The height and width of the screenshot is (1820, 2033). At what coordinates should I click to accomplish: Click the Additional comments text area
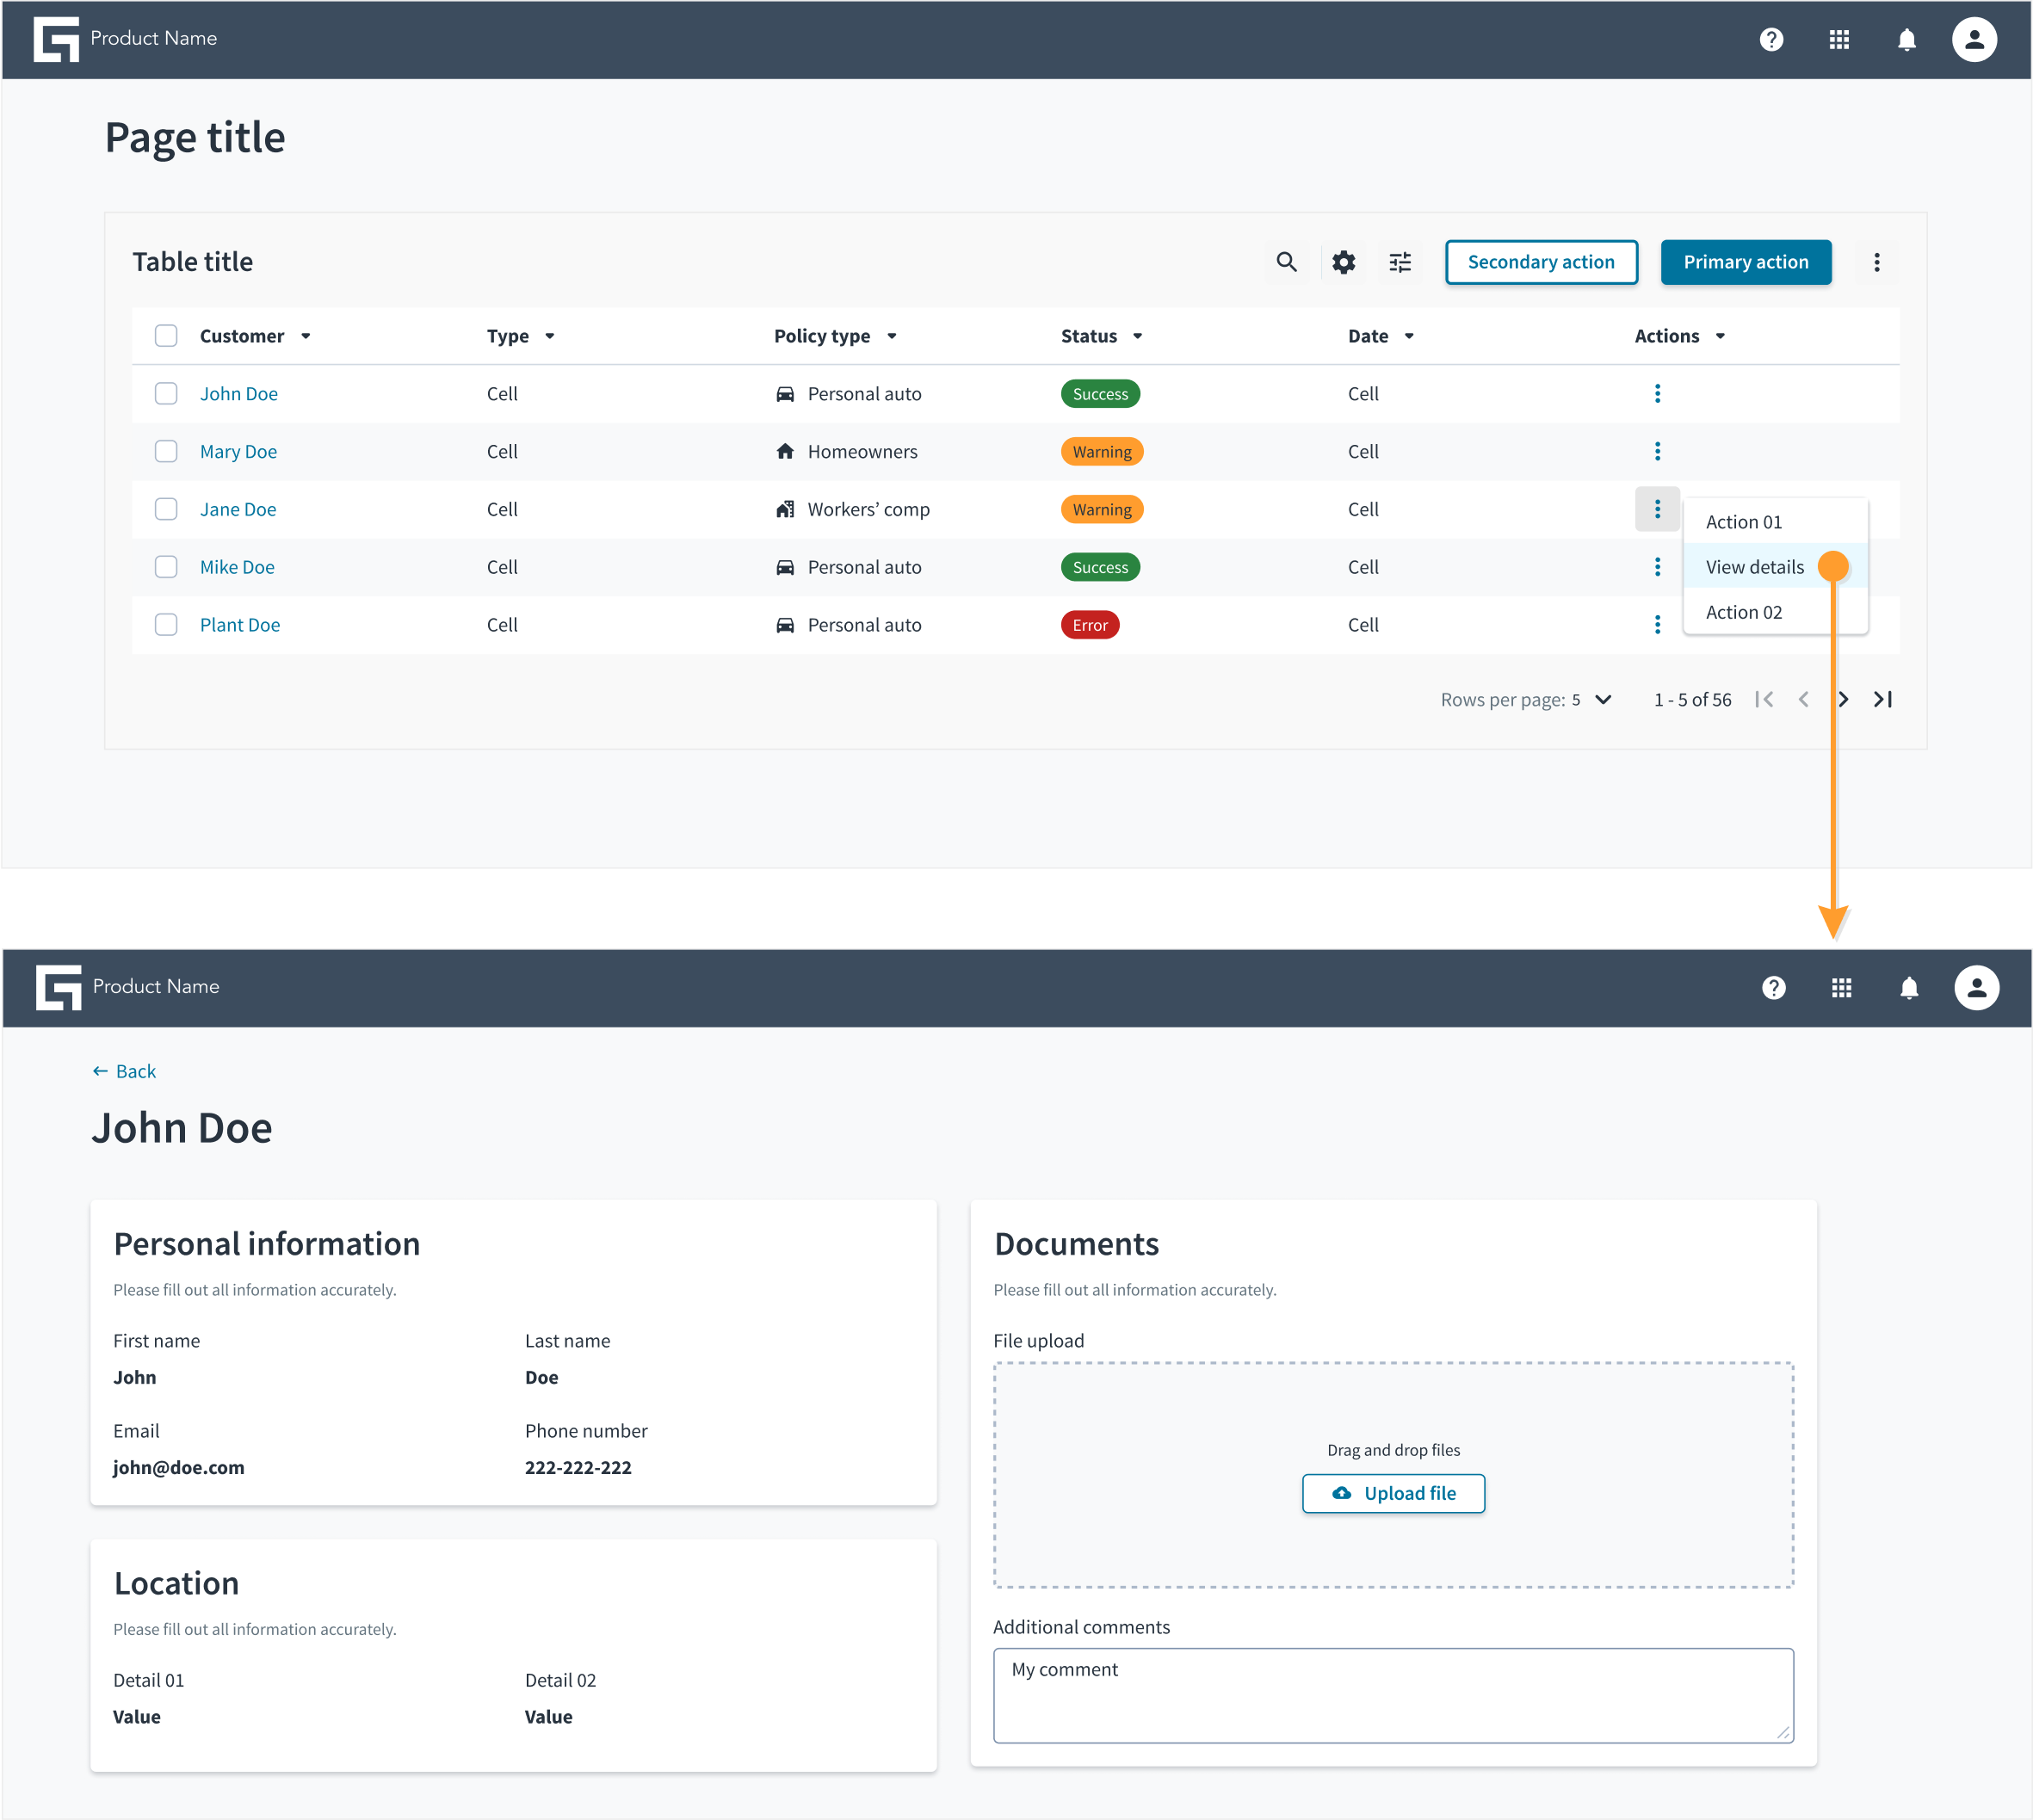click(1392, 1695)
